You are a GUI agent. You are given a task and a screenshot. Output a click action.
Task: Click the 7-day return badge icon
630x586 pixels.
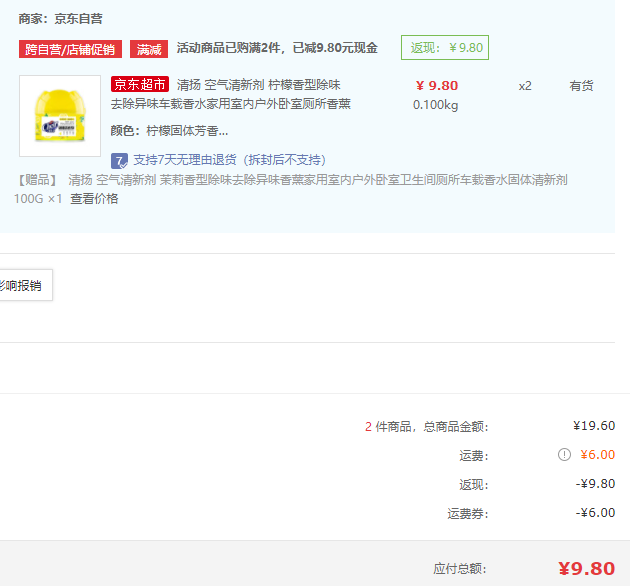(119, 160)
